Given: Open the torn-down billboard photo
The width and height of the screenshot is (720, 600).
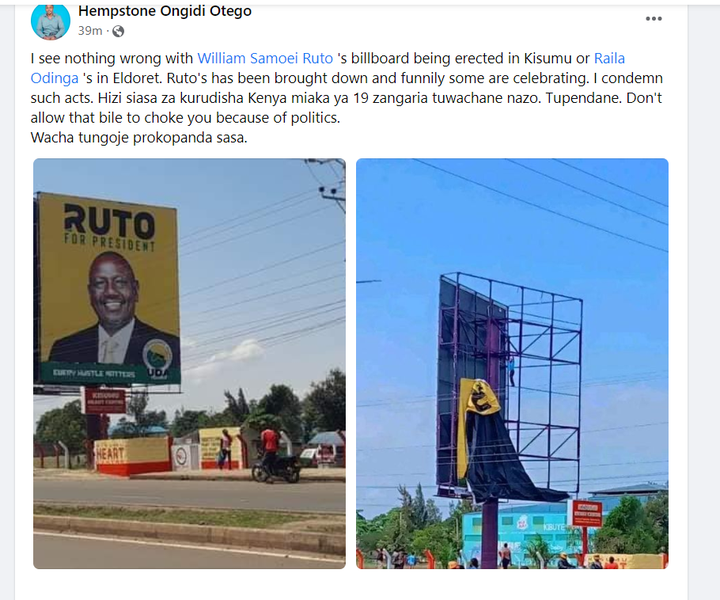Looking at the screenshot, I should point(512,364).
